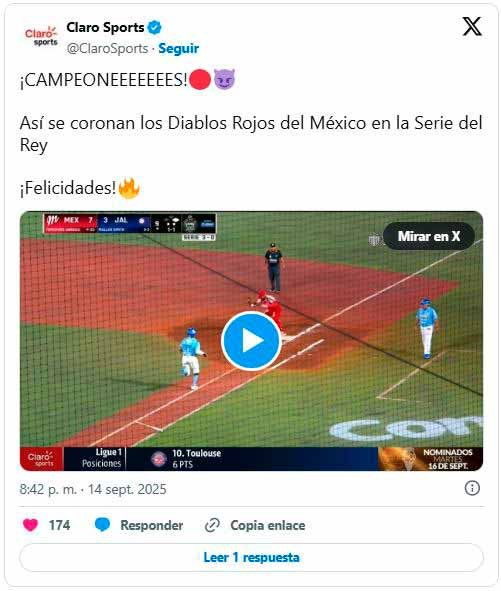Click the blue verified badge

click(154, 28)
